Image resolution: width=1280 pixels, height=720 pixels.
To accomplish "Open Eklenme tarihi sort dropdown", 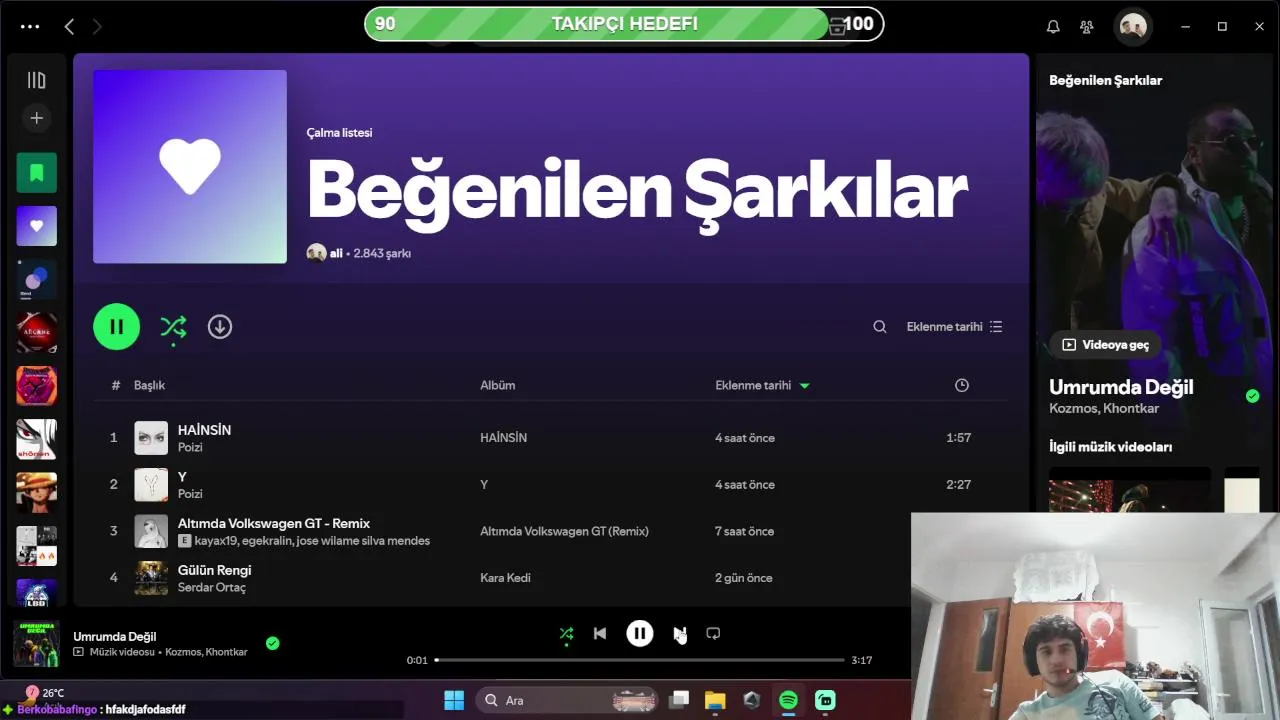I will click(954, 327).
